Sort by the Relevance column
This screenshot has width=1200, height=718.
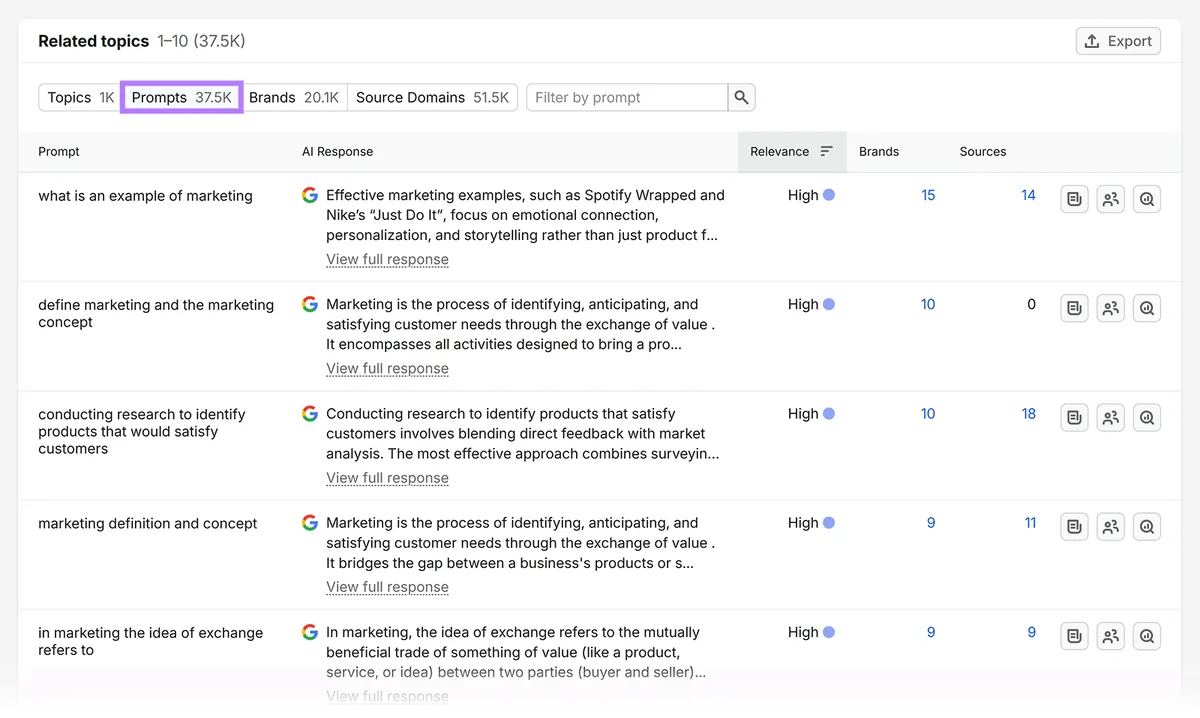(x=792, y=152)
